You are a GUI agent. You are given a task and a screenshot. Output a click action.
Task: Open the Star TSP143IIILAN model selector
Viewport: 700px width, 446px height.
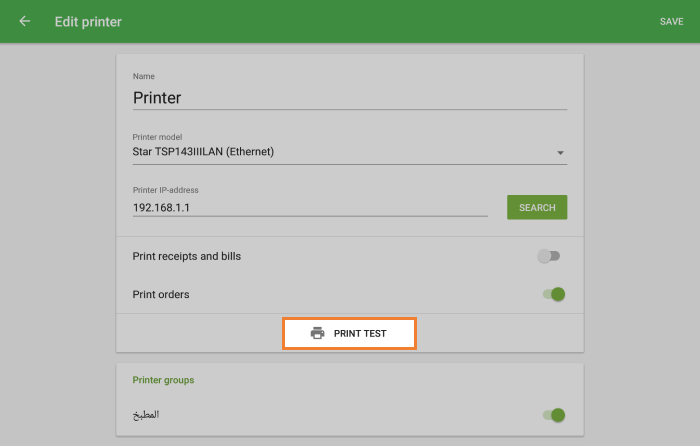[350, 152]
